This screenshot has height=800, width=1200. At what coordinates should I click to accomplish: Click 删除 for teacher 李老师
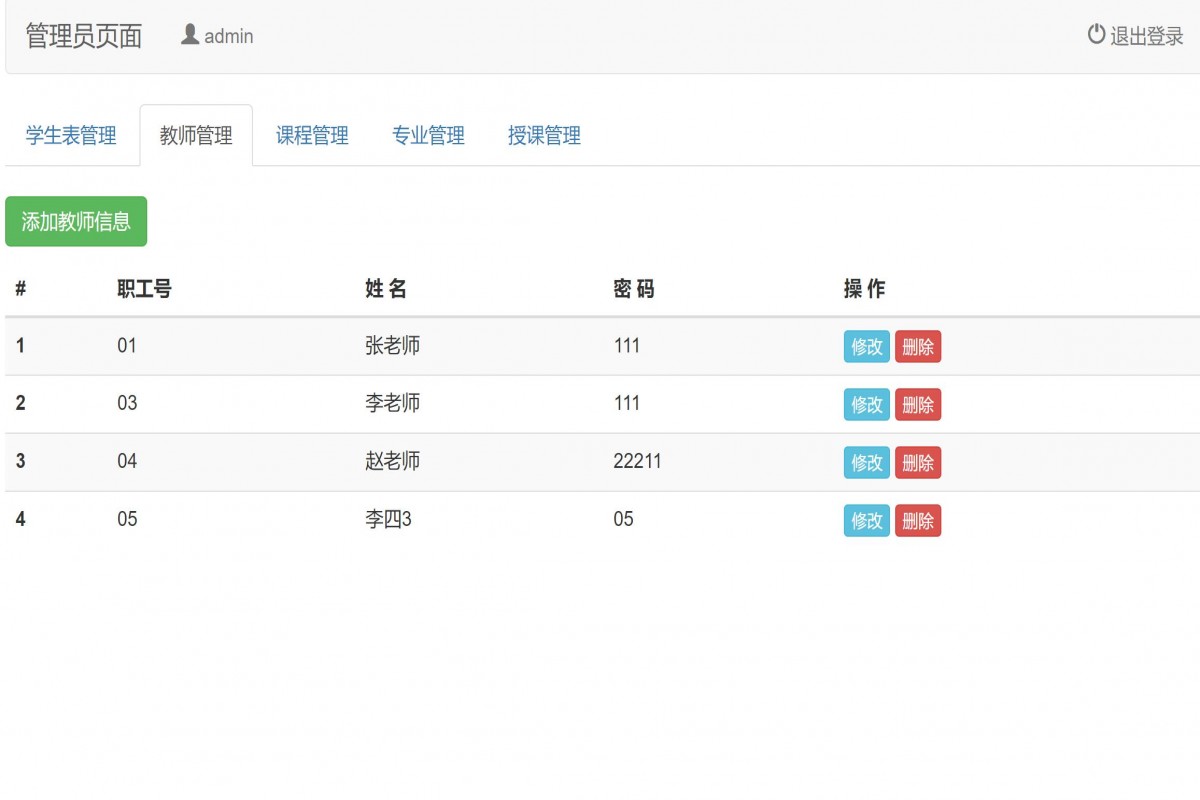pos(918,405)
